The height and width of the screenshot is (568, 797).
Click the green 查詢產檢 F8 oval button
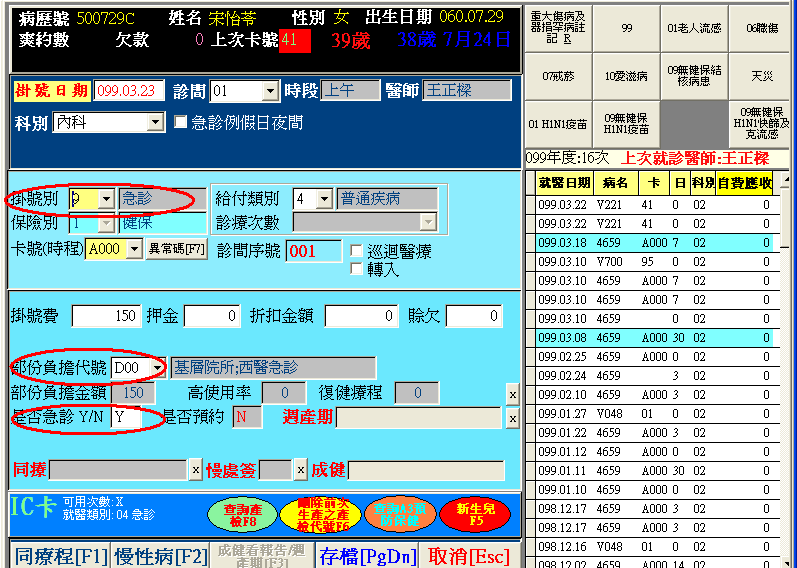(242, 514)
